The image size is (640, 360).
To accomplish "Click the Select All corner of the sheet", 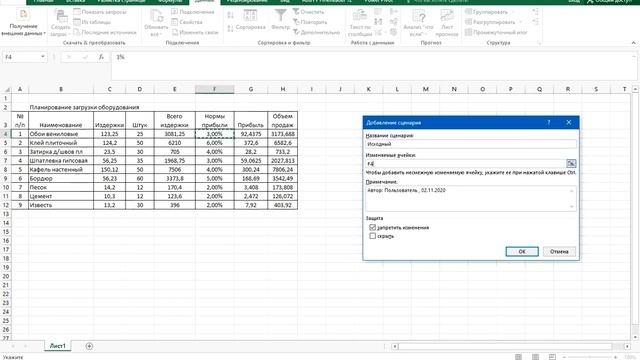I will coord(7,89).
